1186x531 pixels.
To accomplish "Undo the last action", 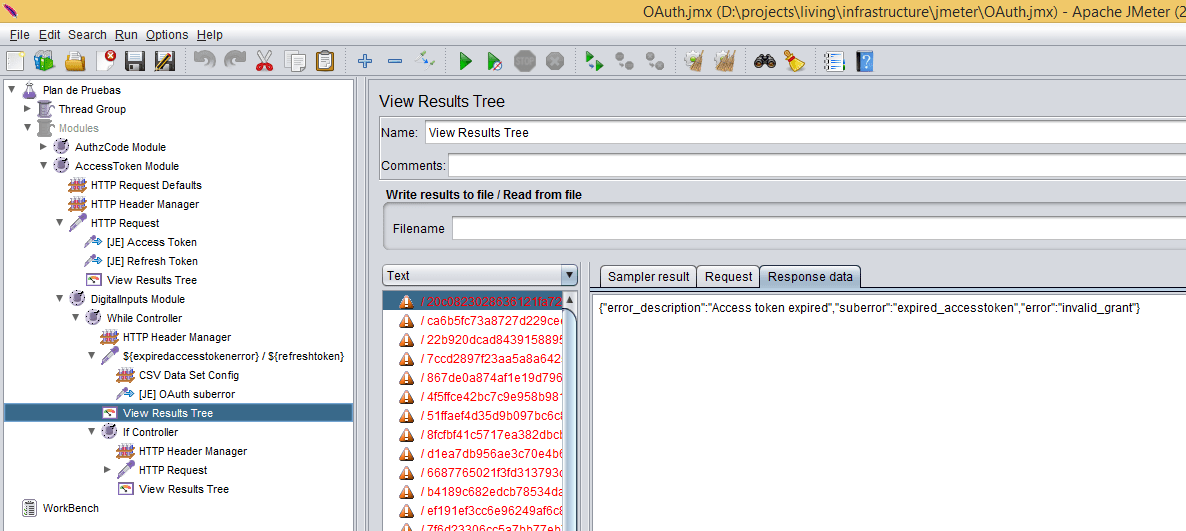I will click(x=204, y=61).
